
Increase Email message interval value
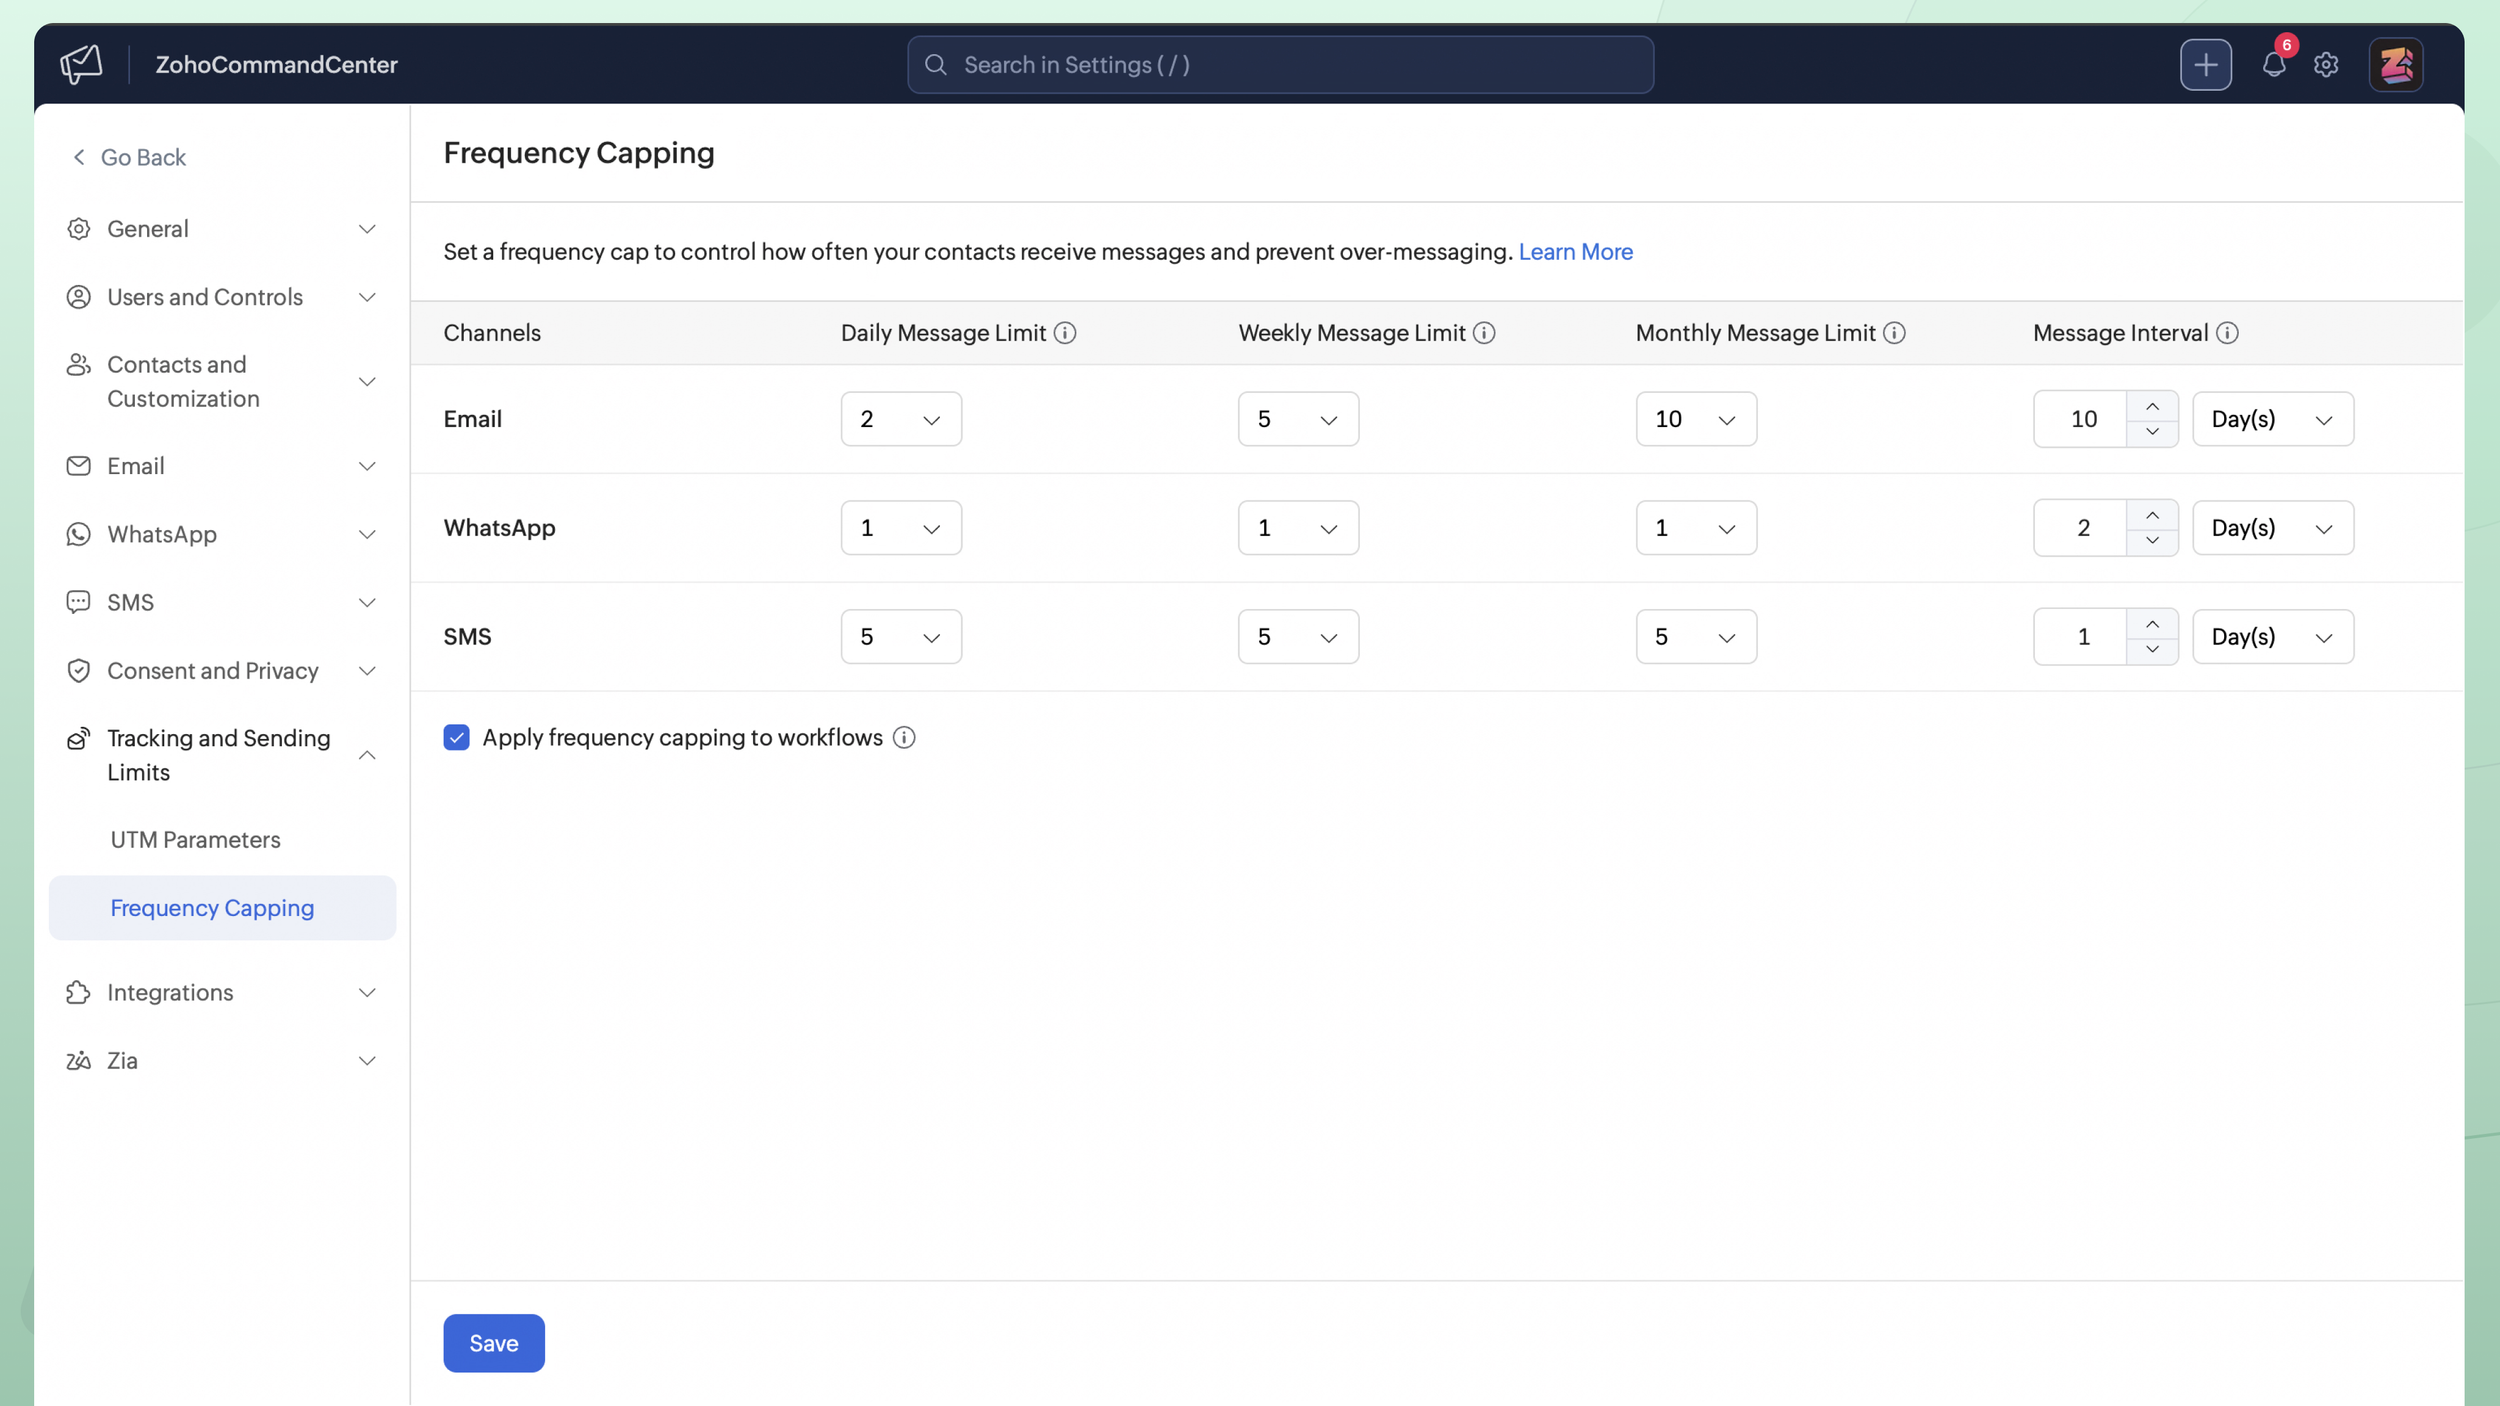[2152, 406]
